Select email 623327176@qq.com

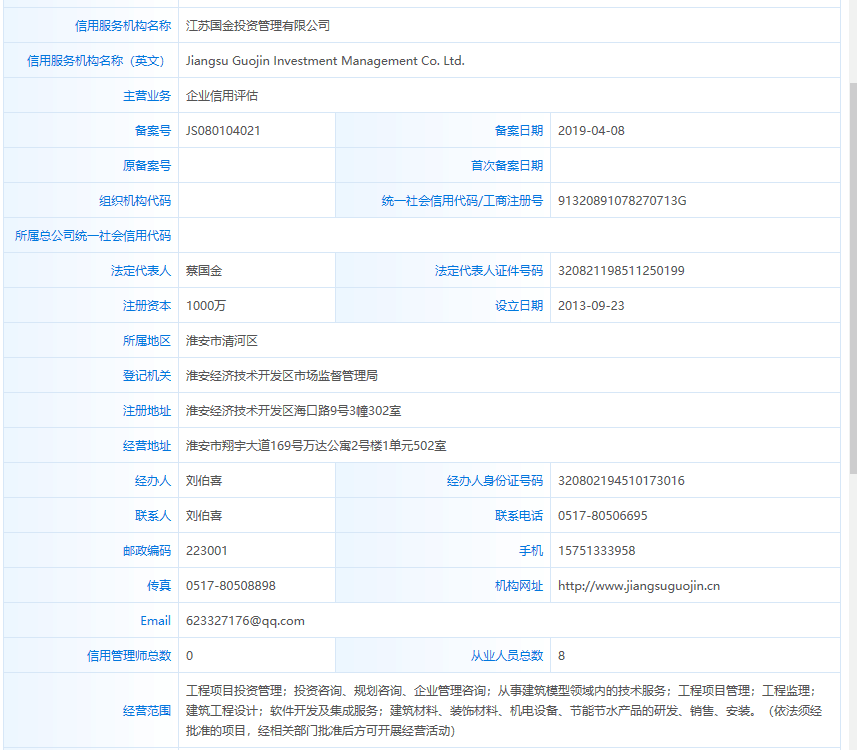pyautogui.click(x=245, y=621)
